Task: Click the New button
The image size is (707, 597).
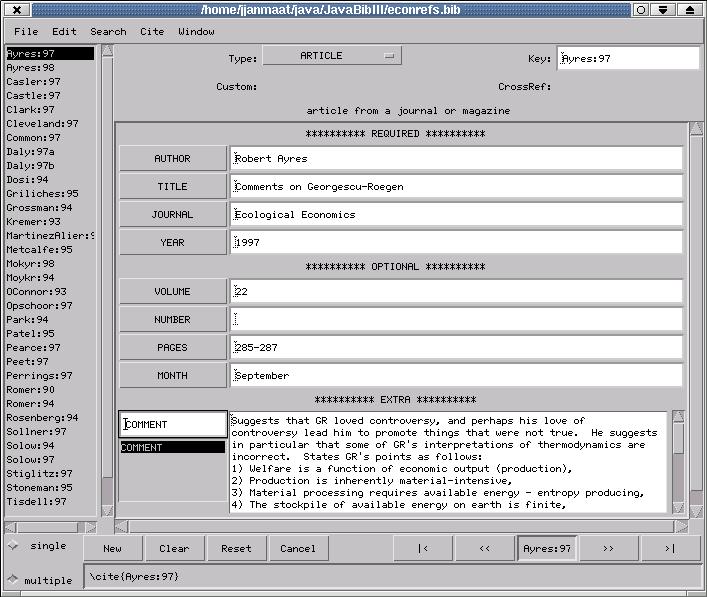Action: click(x=112, y=548)
